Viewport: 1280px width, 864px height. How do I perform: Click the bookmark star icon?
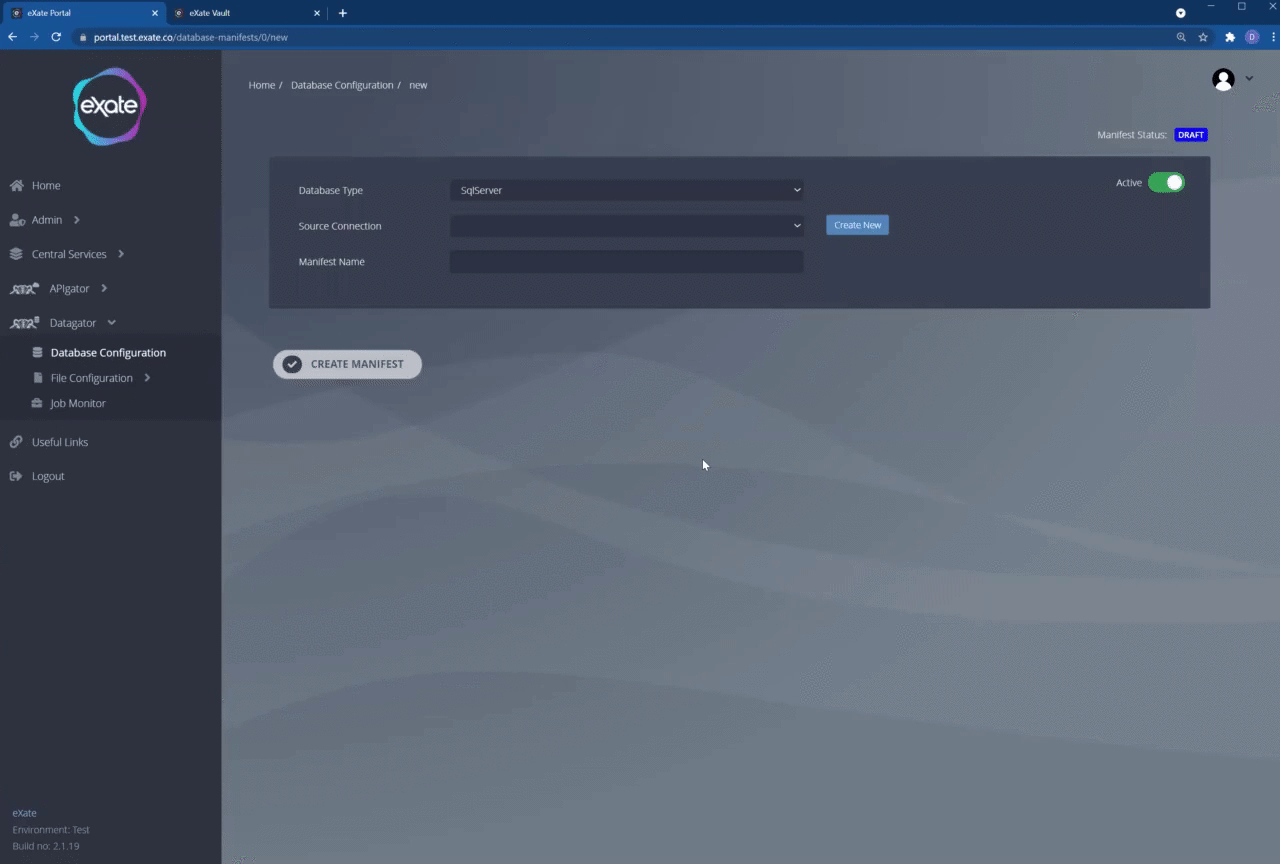pos(1203,37)
